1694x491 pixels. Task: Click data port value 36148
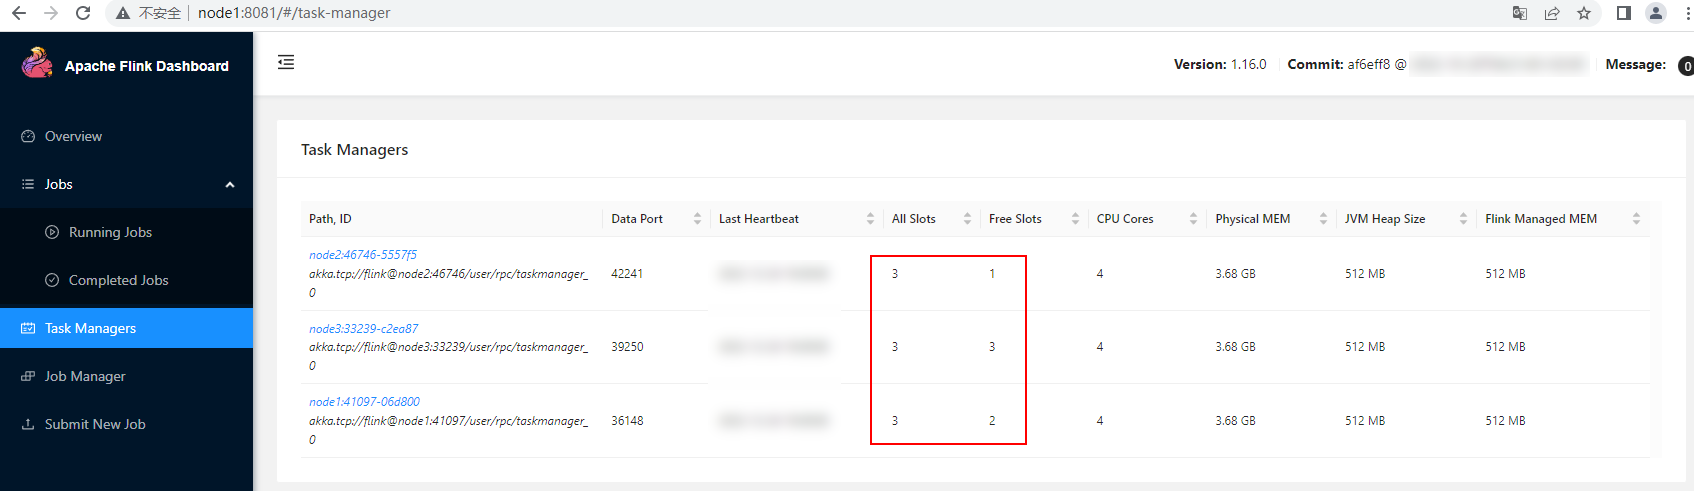pos(627,421)
